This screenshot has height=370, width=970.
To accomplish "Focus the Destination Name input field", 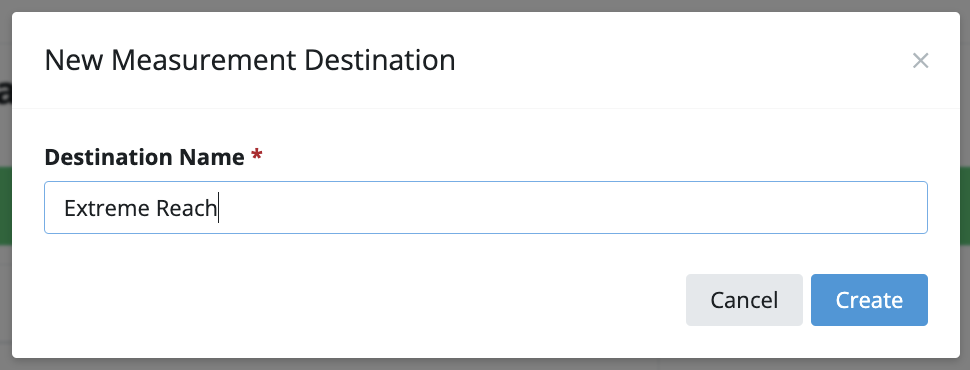I will point(486,207).
